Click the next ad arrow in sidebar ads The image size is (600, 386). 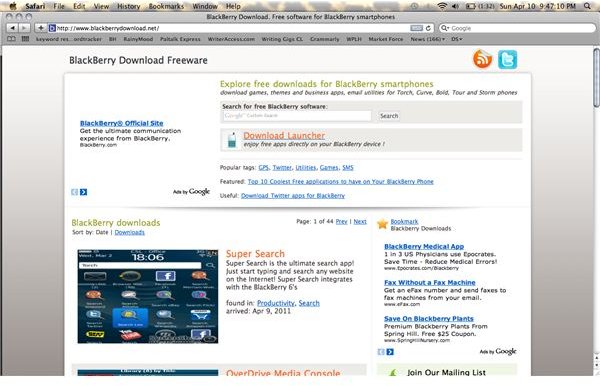[390, 352]
